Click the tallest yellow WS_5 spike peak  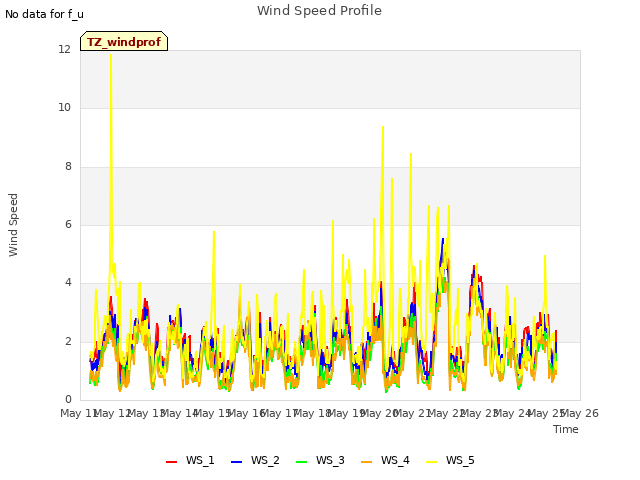(111, 55)
